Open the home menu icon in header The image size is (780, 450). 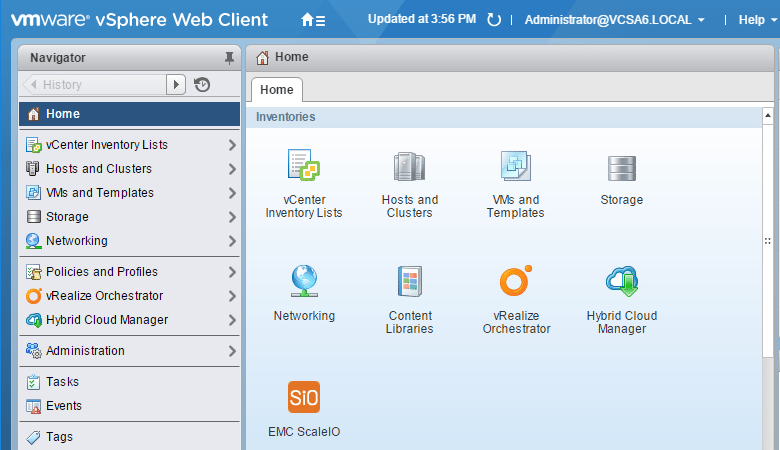pyautogui.click(x=313, y=20)
